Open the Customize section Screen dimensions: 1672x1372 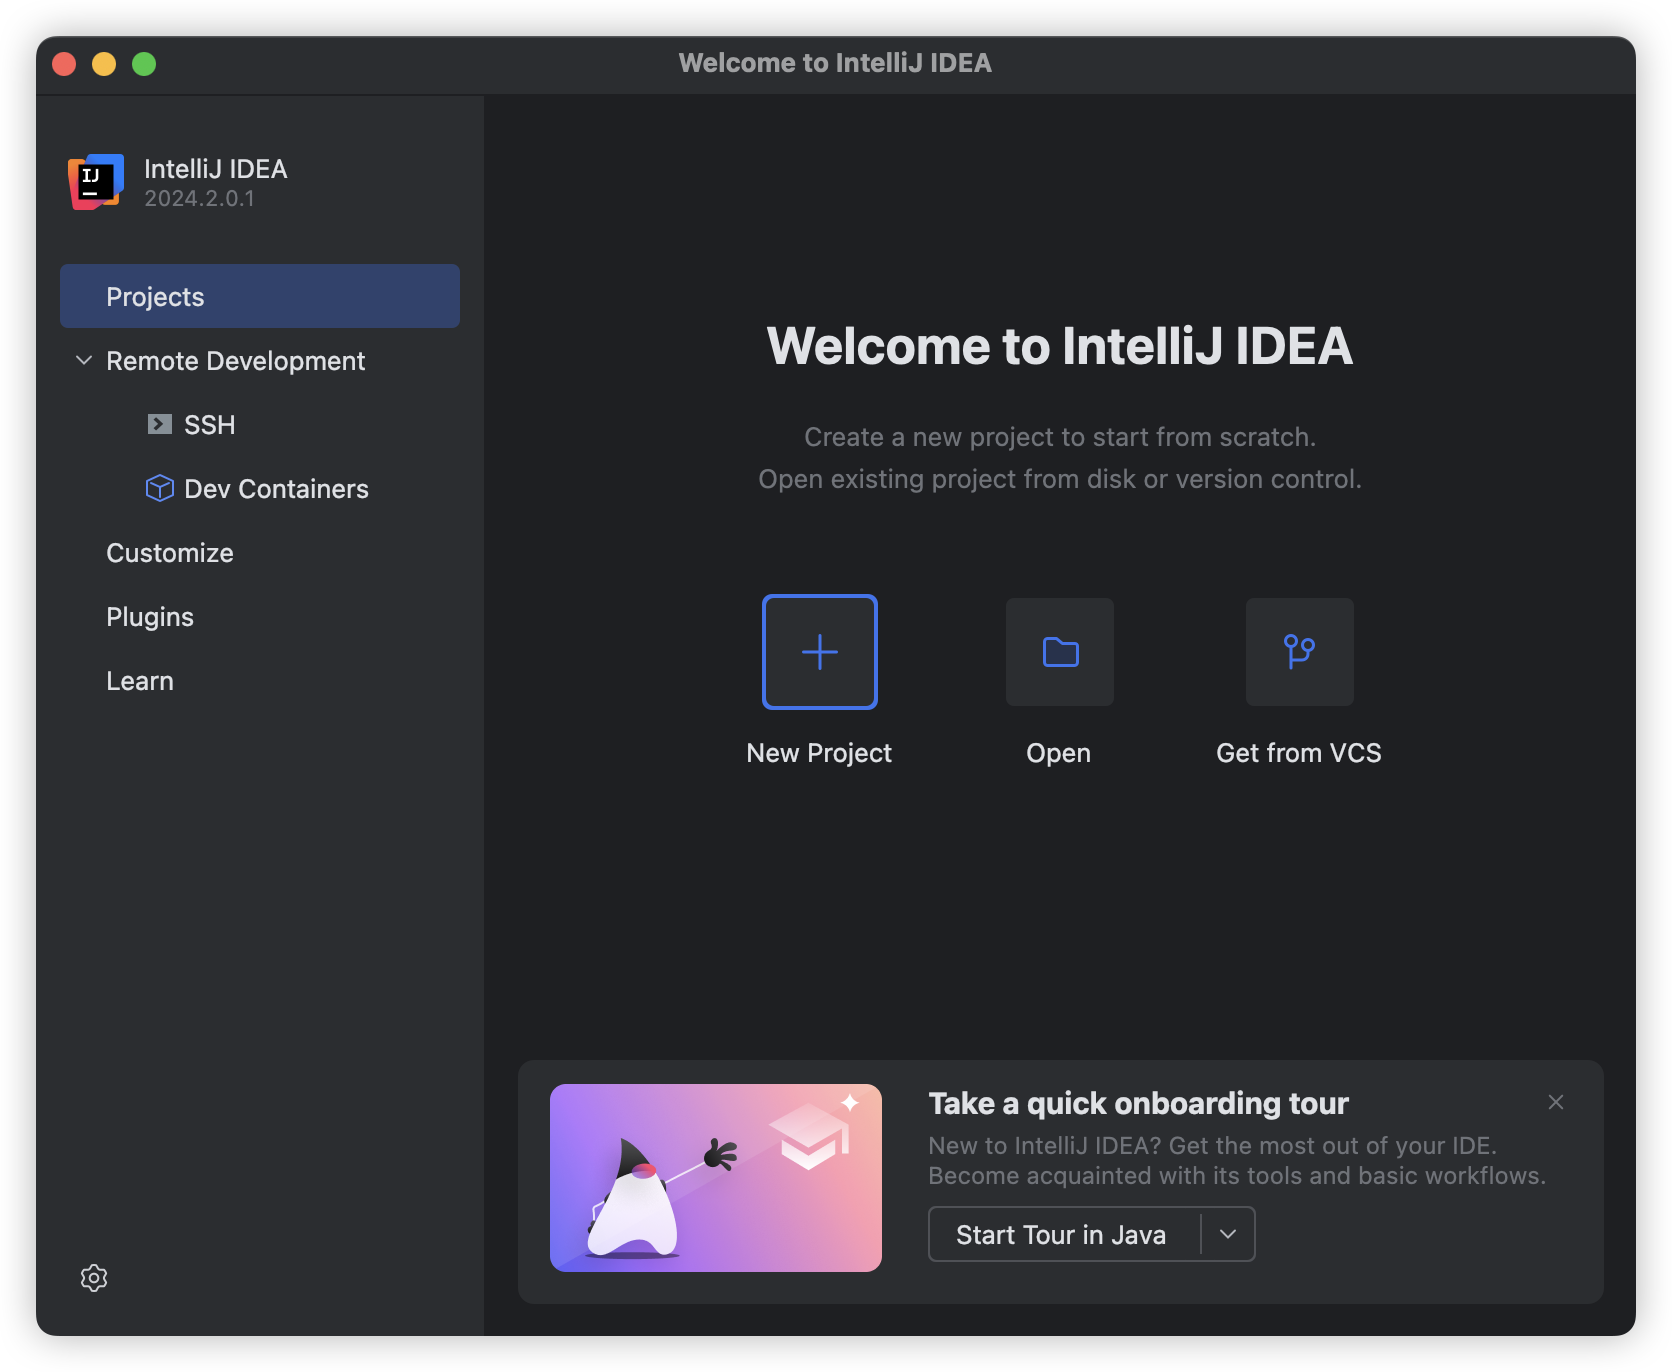pos(170,553)
